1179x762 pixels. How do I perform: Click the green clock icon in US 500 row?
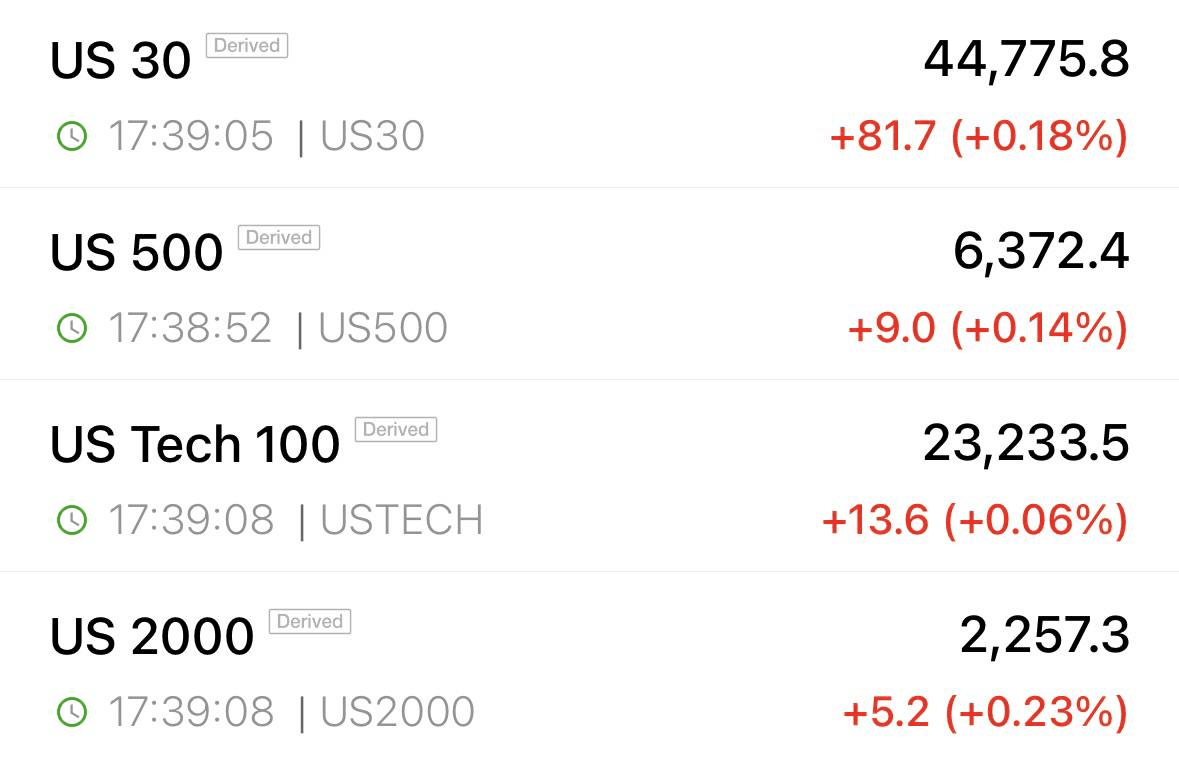[72, 328]
